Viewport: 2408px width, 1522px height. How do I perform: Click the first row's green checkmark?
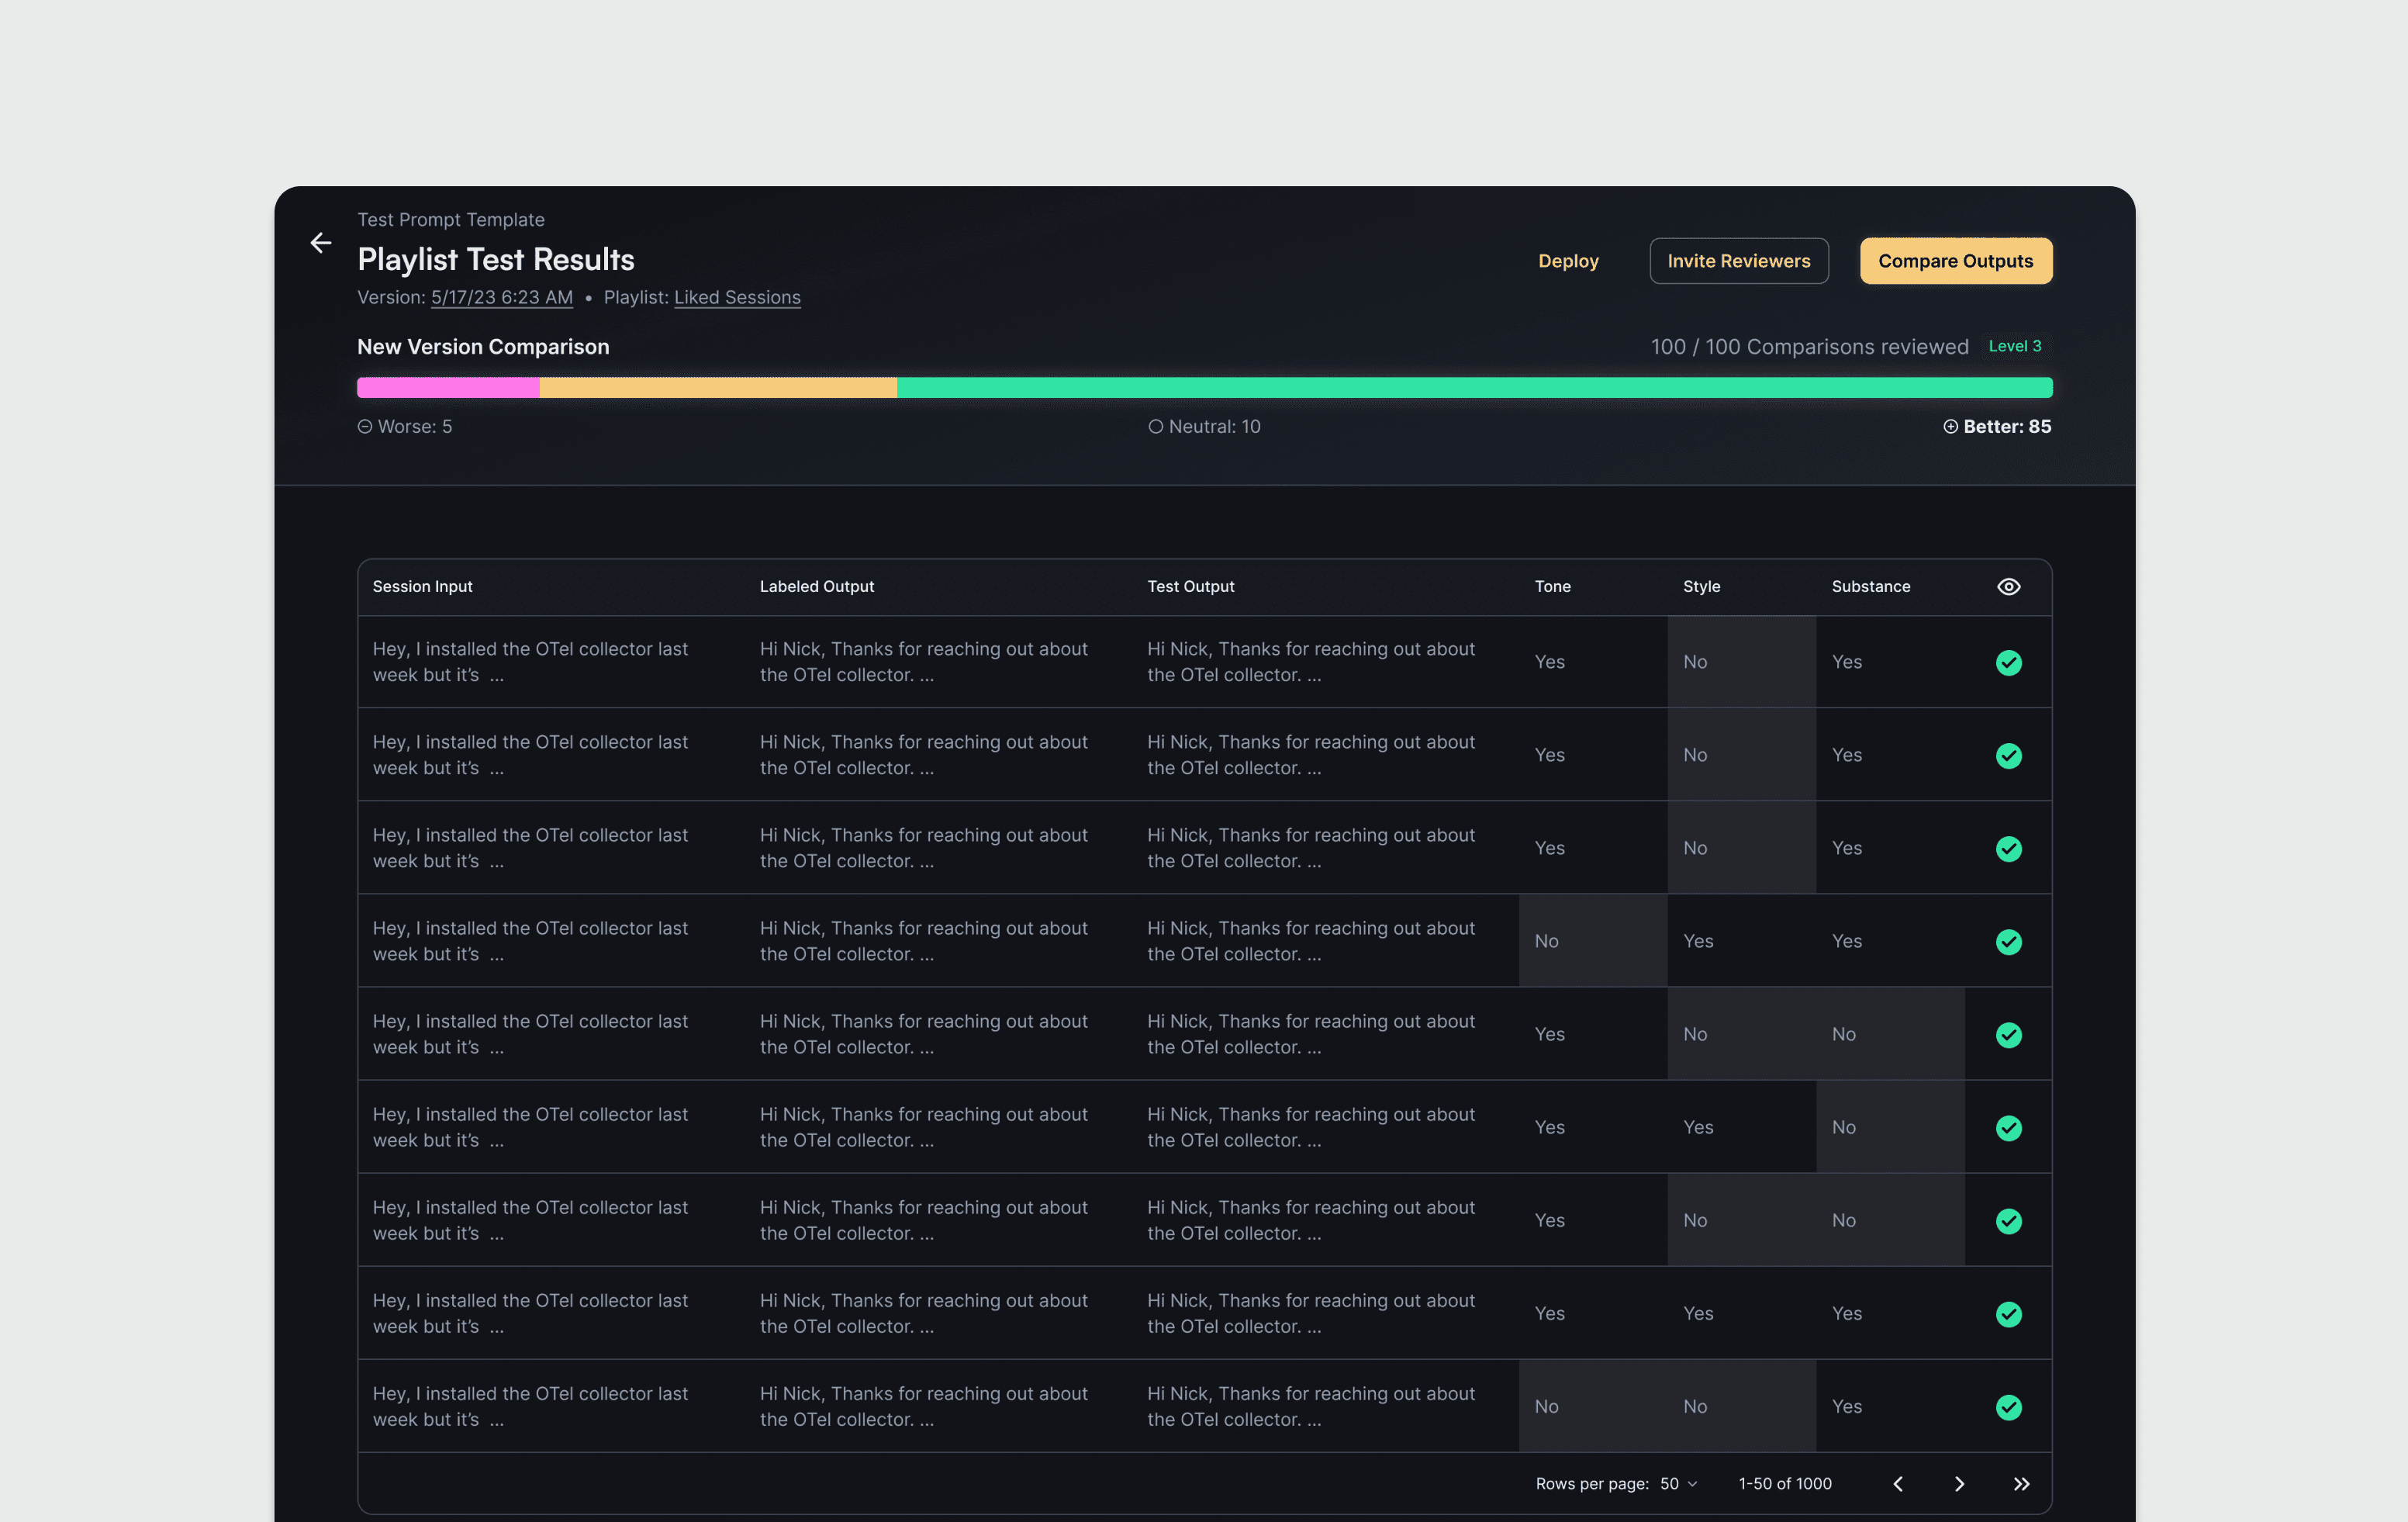pyautogui.click(x=2008, y=662)
